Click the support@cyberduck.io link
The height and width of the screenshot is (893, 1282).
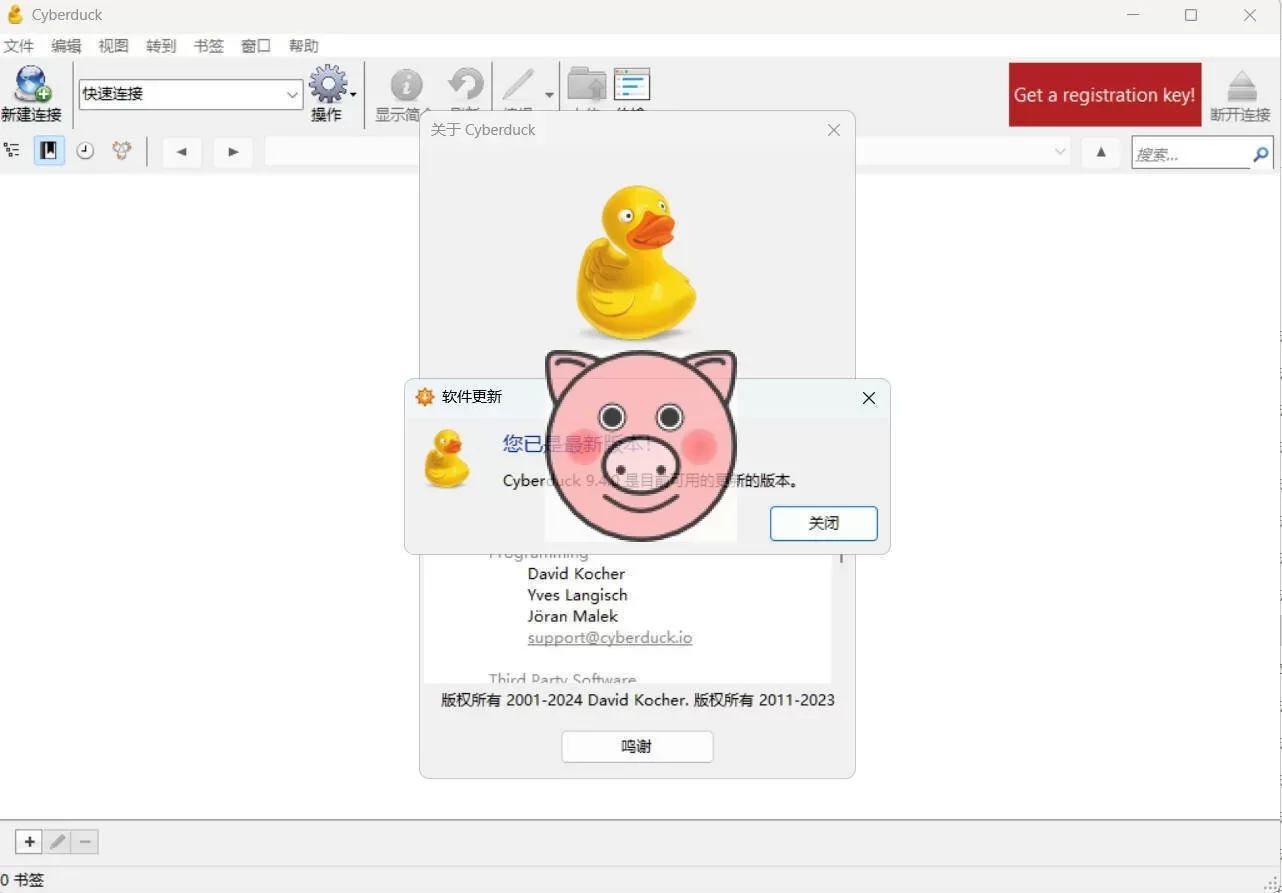pos(610,638)
